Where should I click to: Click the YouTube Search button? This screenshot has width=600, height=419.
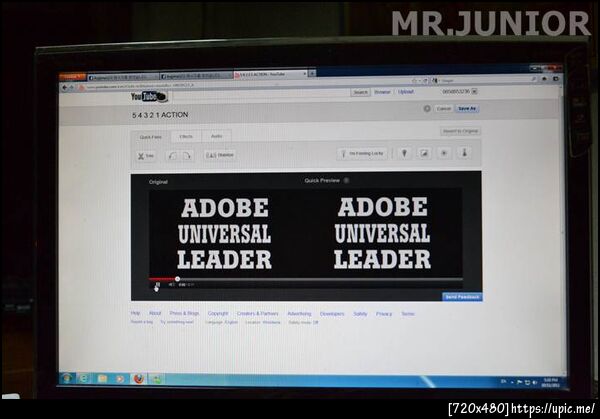360,92
